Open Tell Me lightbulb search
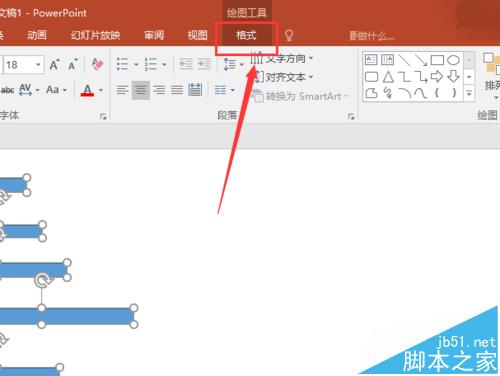The height and width of the screenshot is (376, 500). [289, 35]
